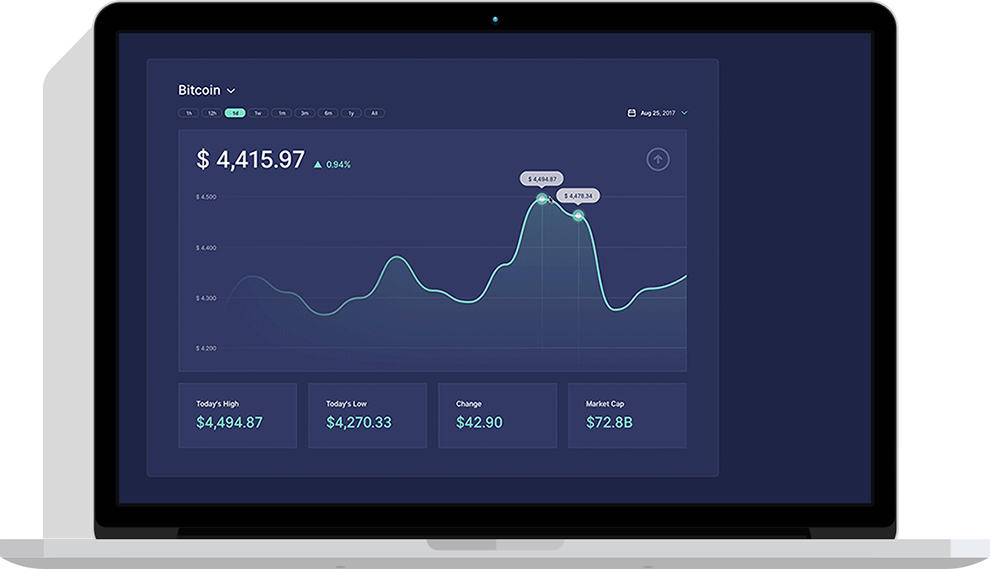Click the chart point at $4,478.34

[578, 215]
